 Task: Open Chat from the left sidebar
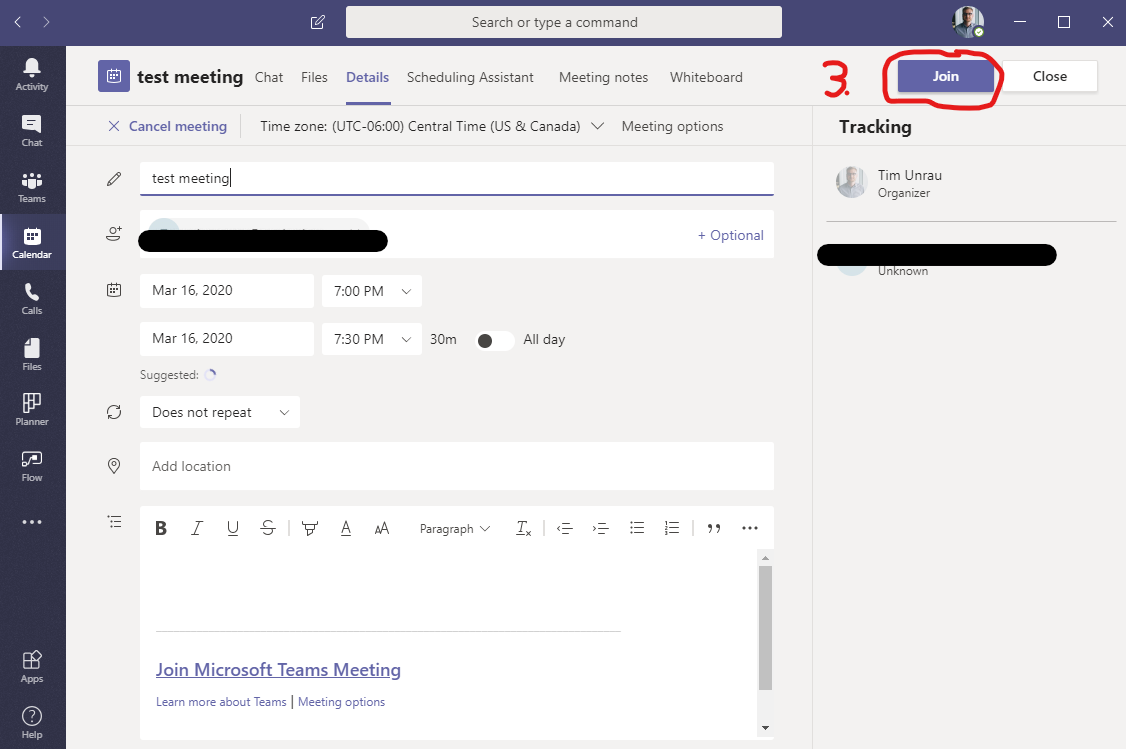click(x=32, y=130)
